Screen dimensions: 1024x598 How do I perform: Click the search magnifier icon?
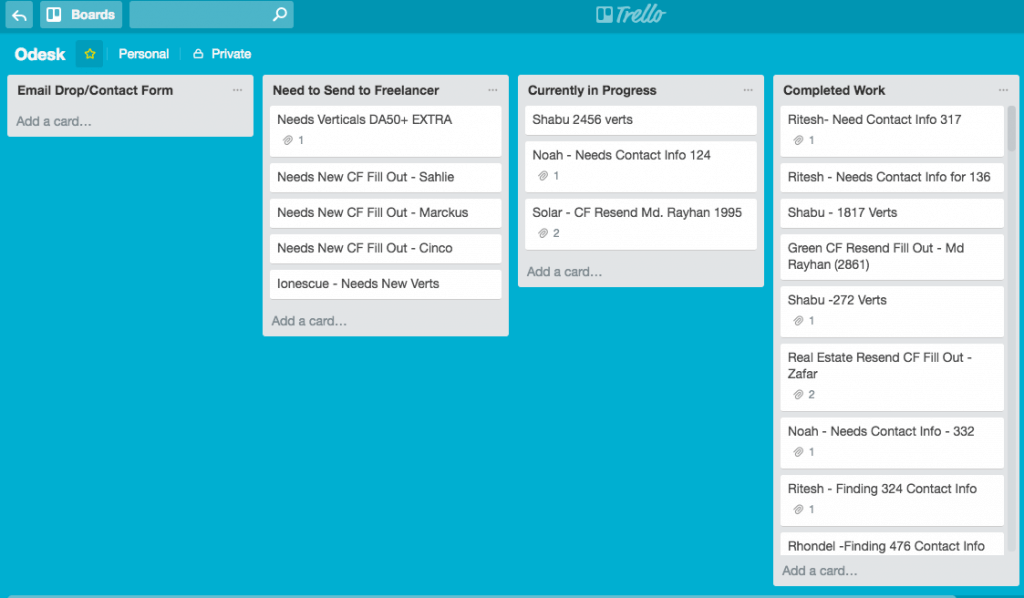[x=280, y=14]
